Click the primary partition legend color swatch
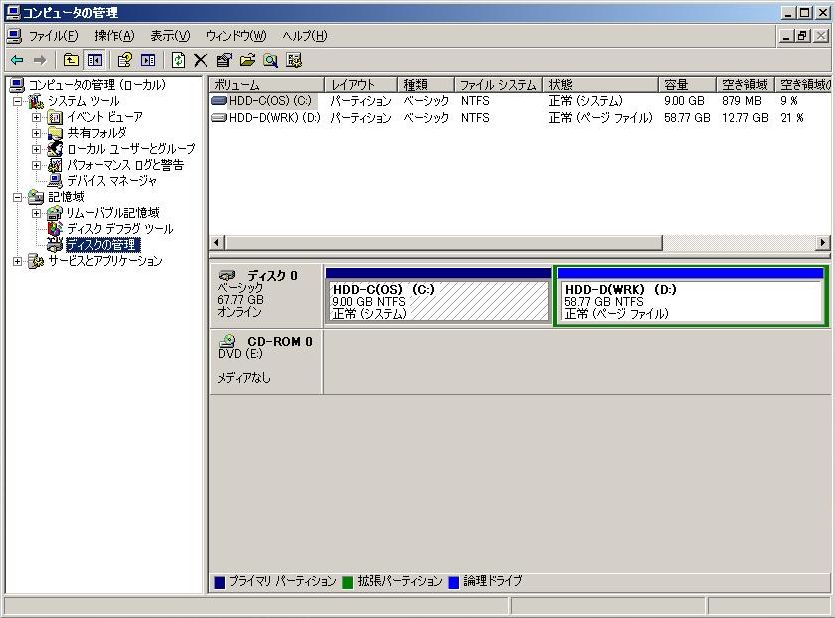This screenshot has width=835, height=618. pyautogui.click(x=219, y=582)
